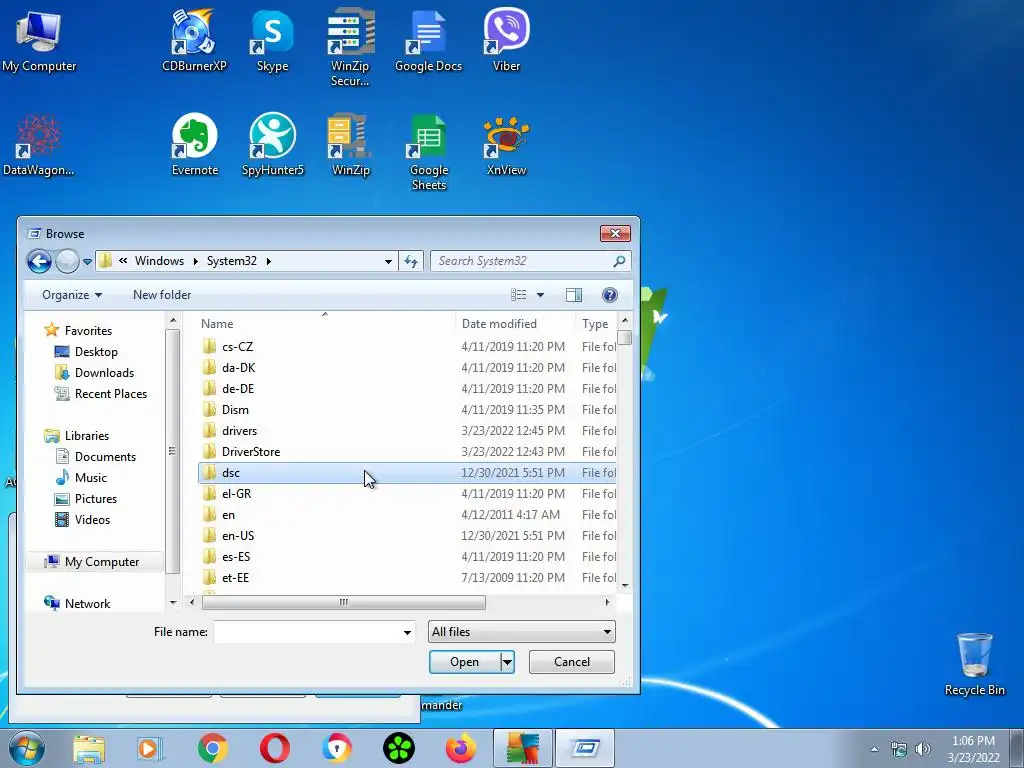Click the horizontal scrollbar thumb
The image size is (1024, 768).
coord(344,603)
